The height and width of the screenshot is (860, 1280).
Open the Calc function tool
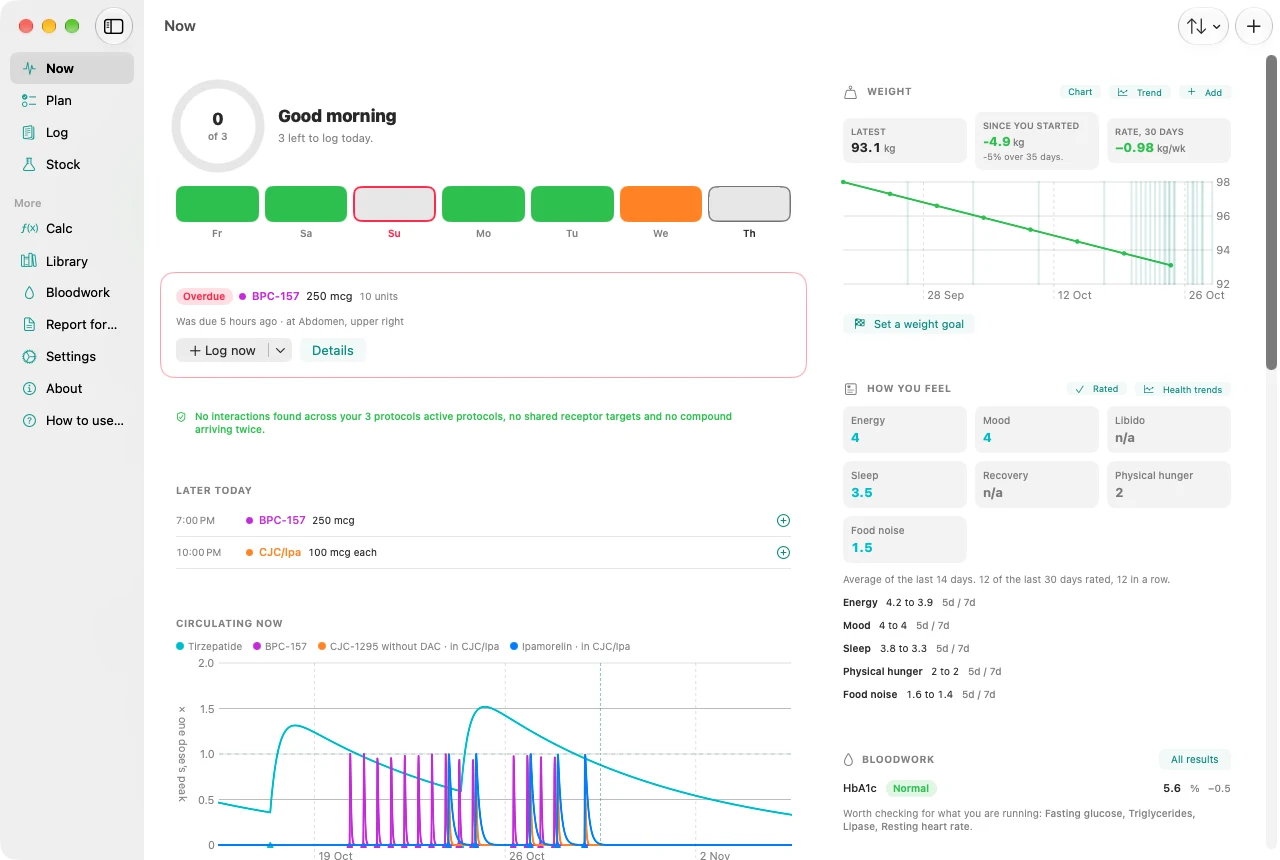(72, 228)
